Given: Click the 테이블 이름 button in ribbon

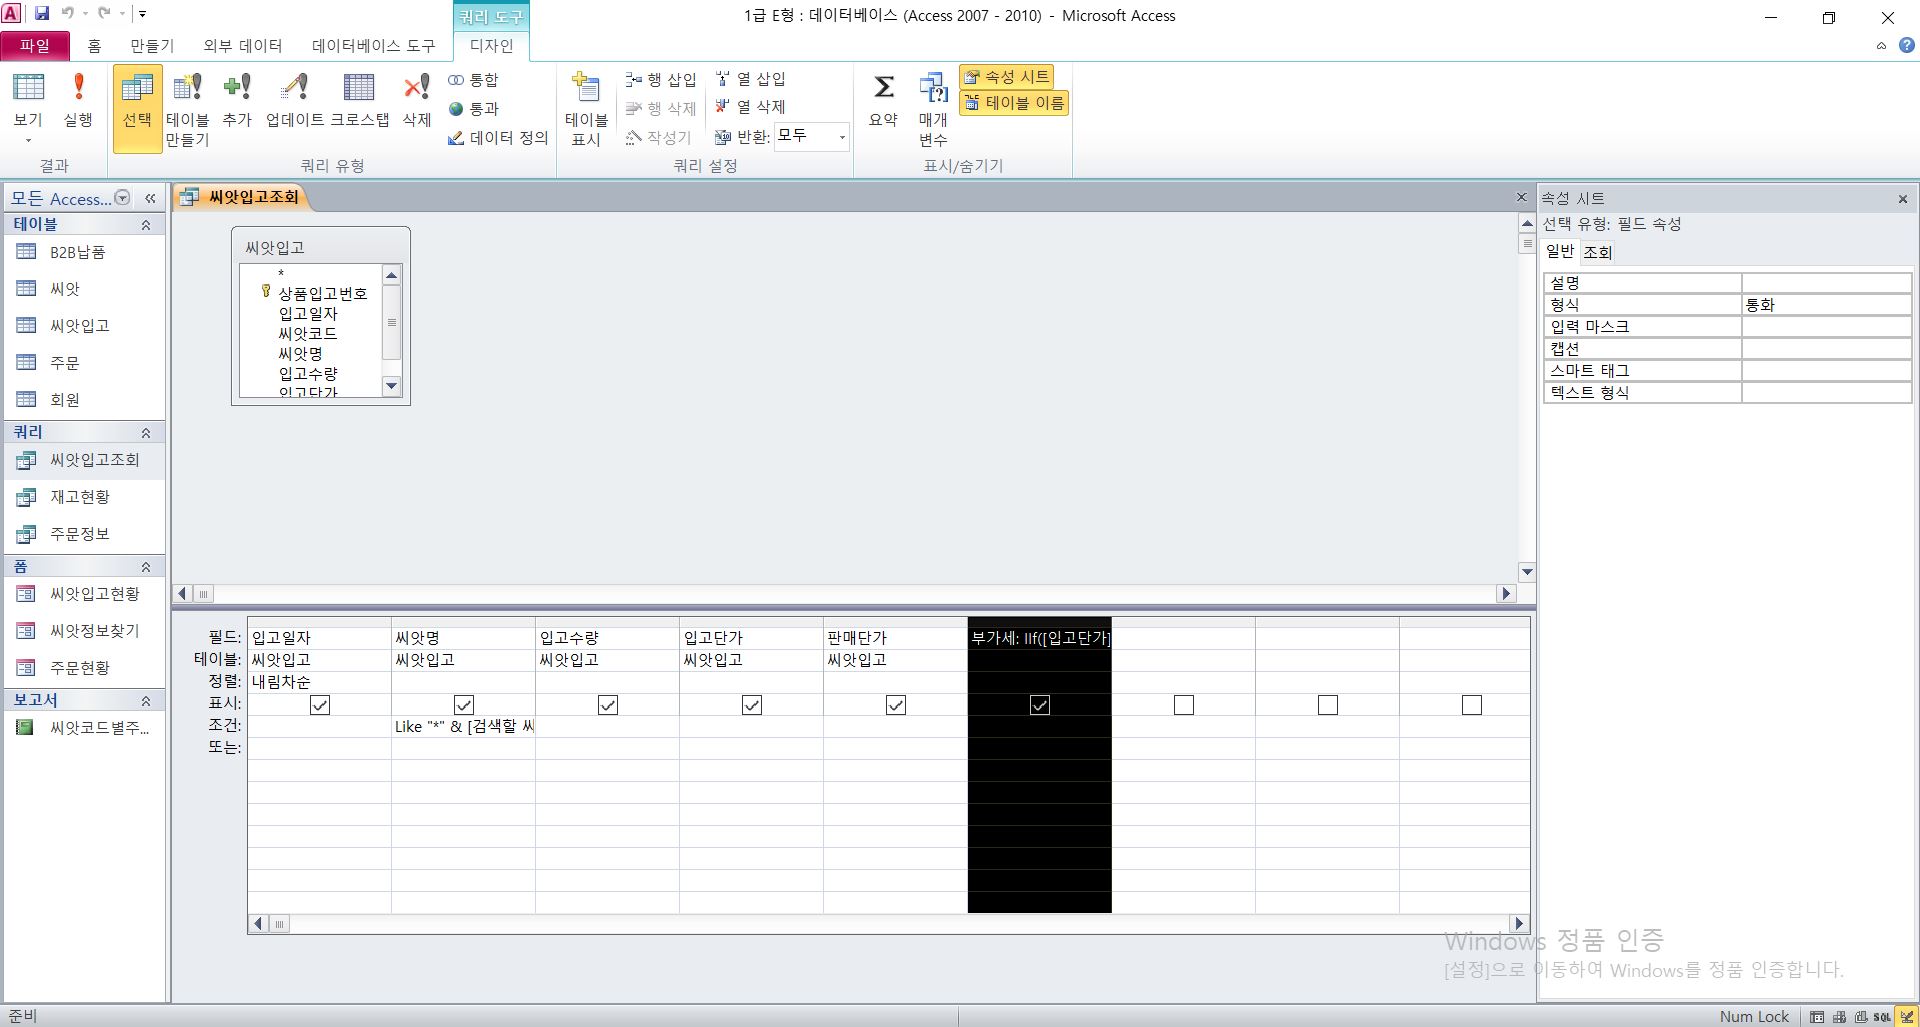Looking at the screenshot, I should (1014, 103).
